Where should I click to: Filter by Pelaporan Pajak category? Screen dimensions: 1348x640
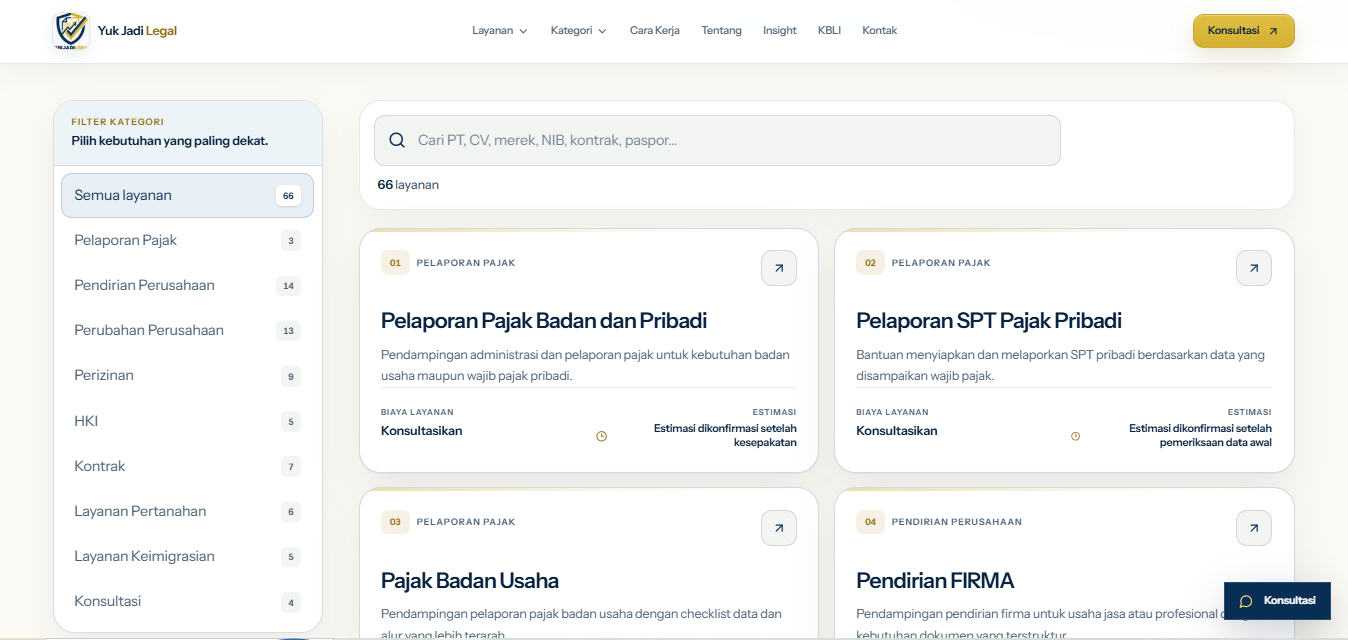187,241
